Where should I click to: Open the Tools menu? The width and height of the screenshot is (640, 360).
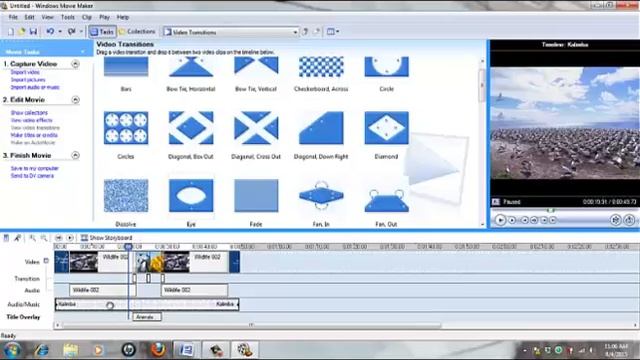68,17
